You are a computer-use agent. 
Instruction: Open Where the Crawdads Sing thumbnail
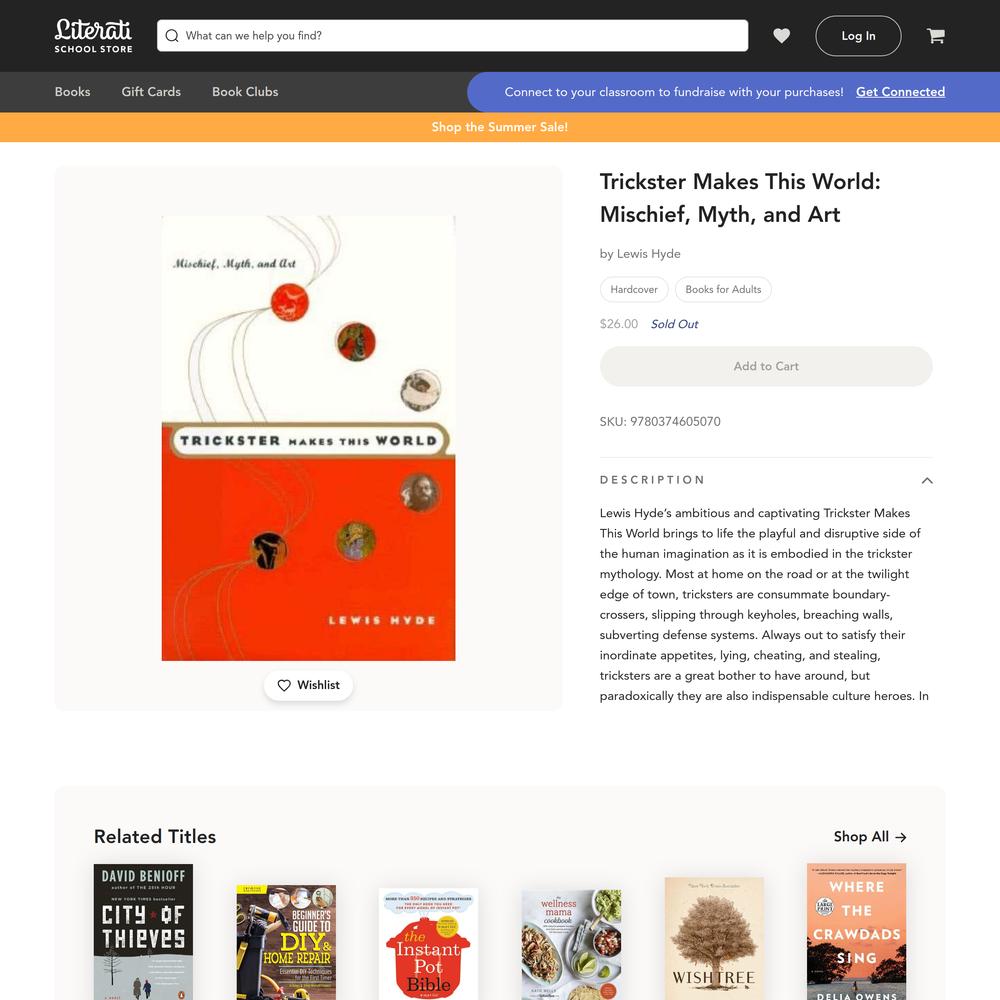coord(857,932)
